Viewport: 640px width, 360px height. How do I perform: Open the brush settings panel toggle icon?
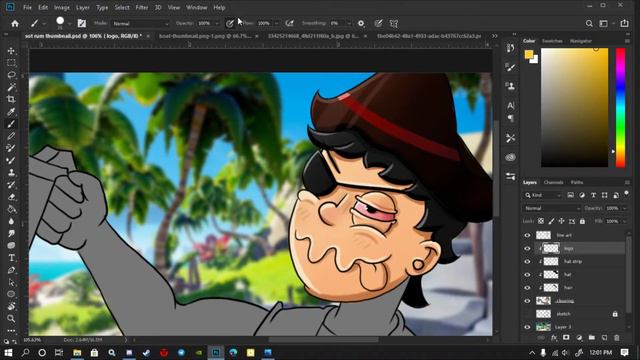pos(82,24)
